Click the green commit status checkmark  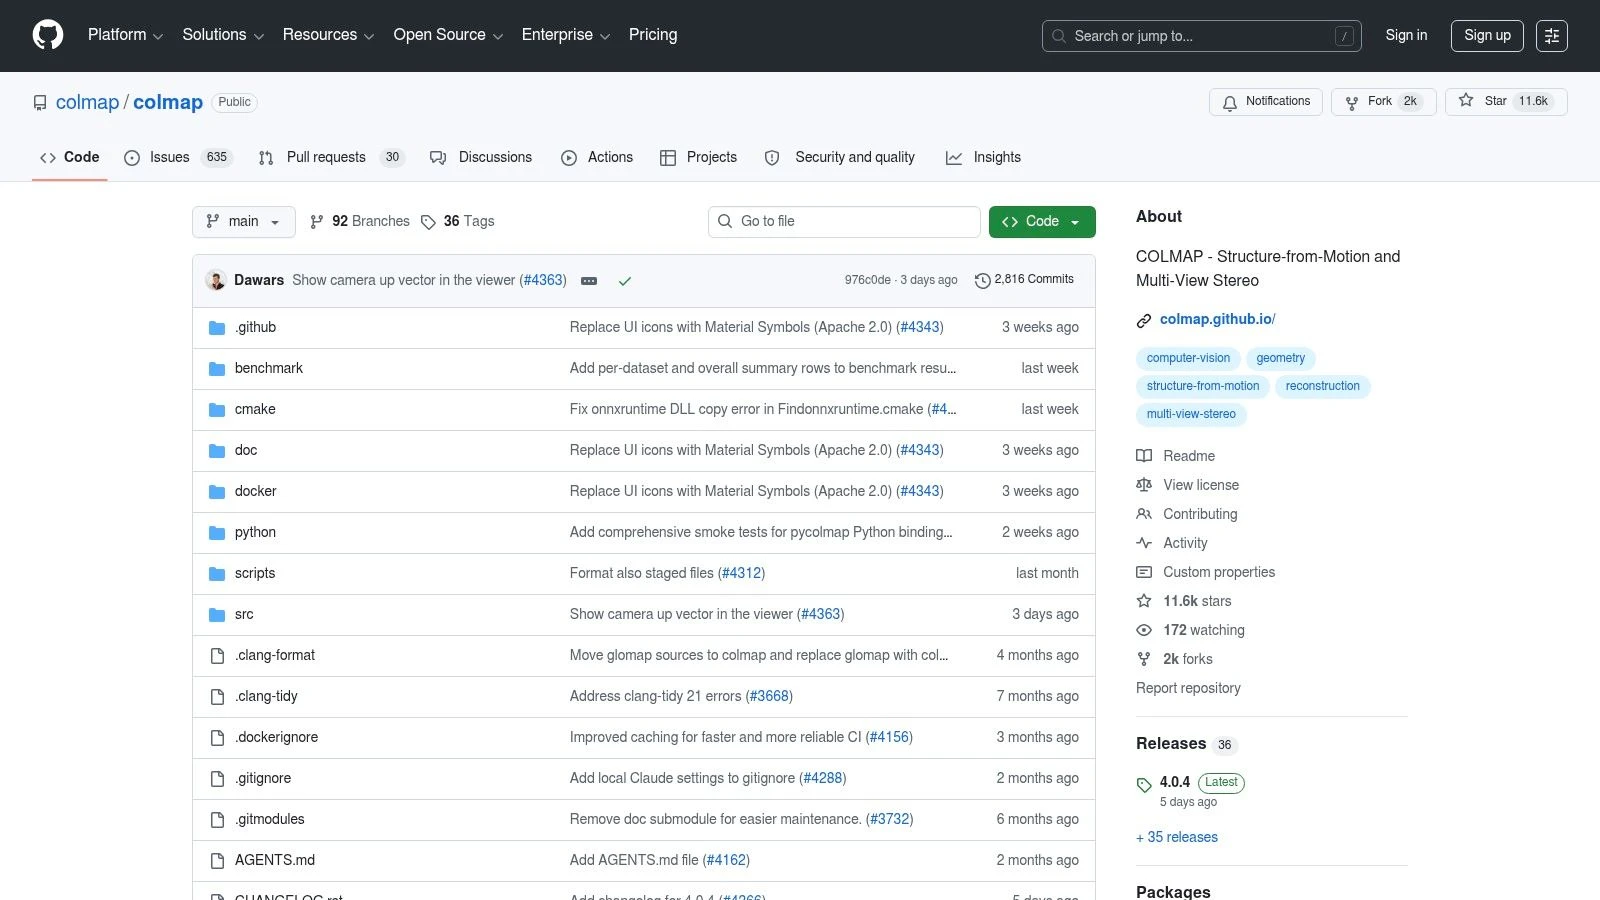click(625, 281)
